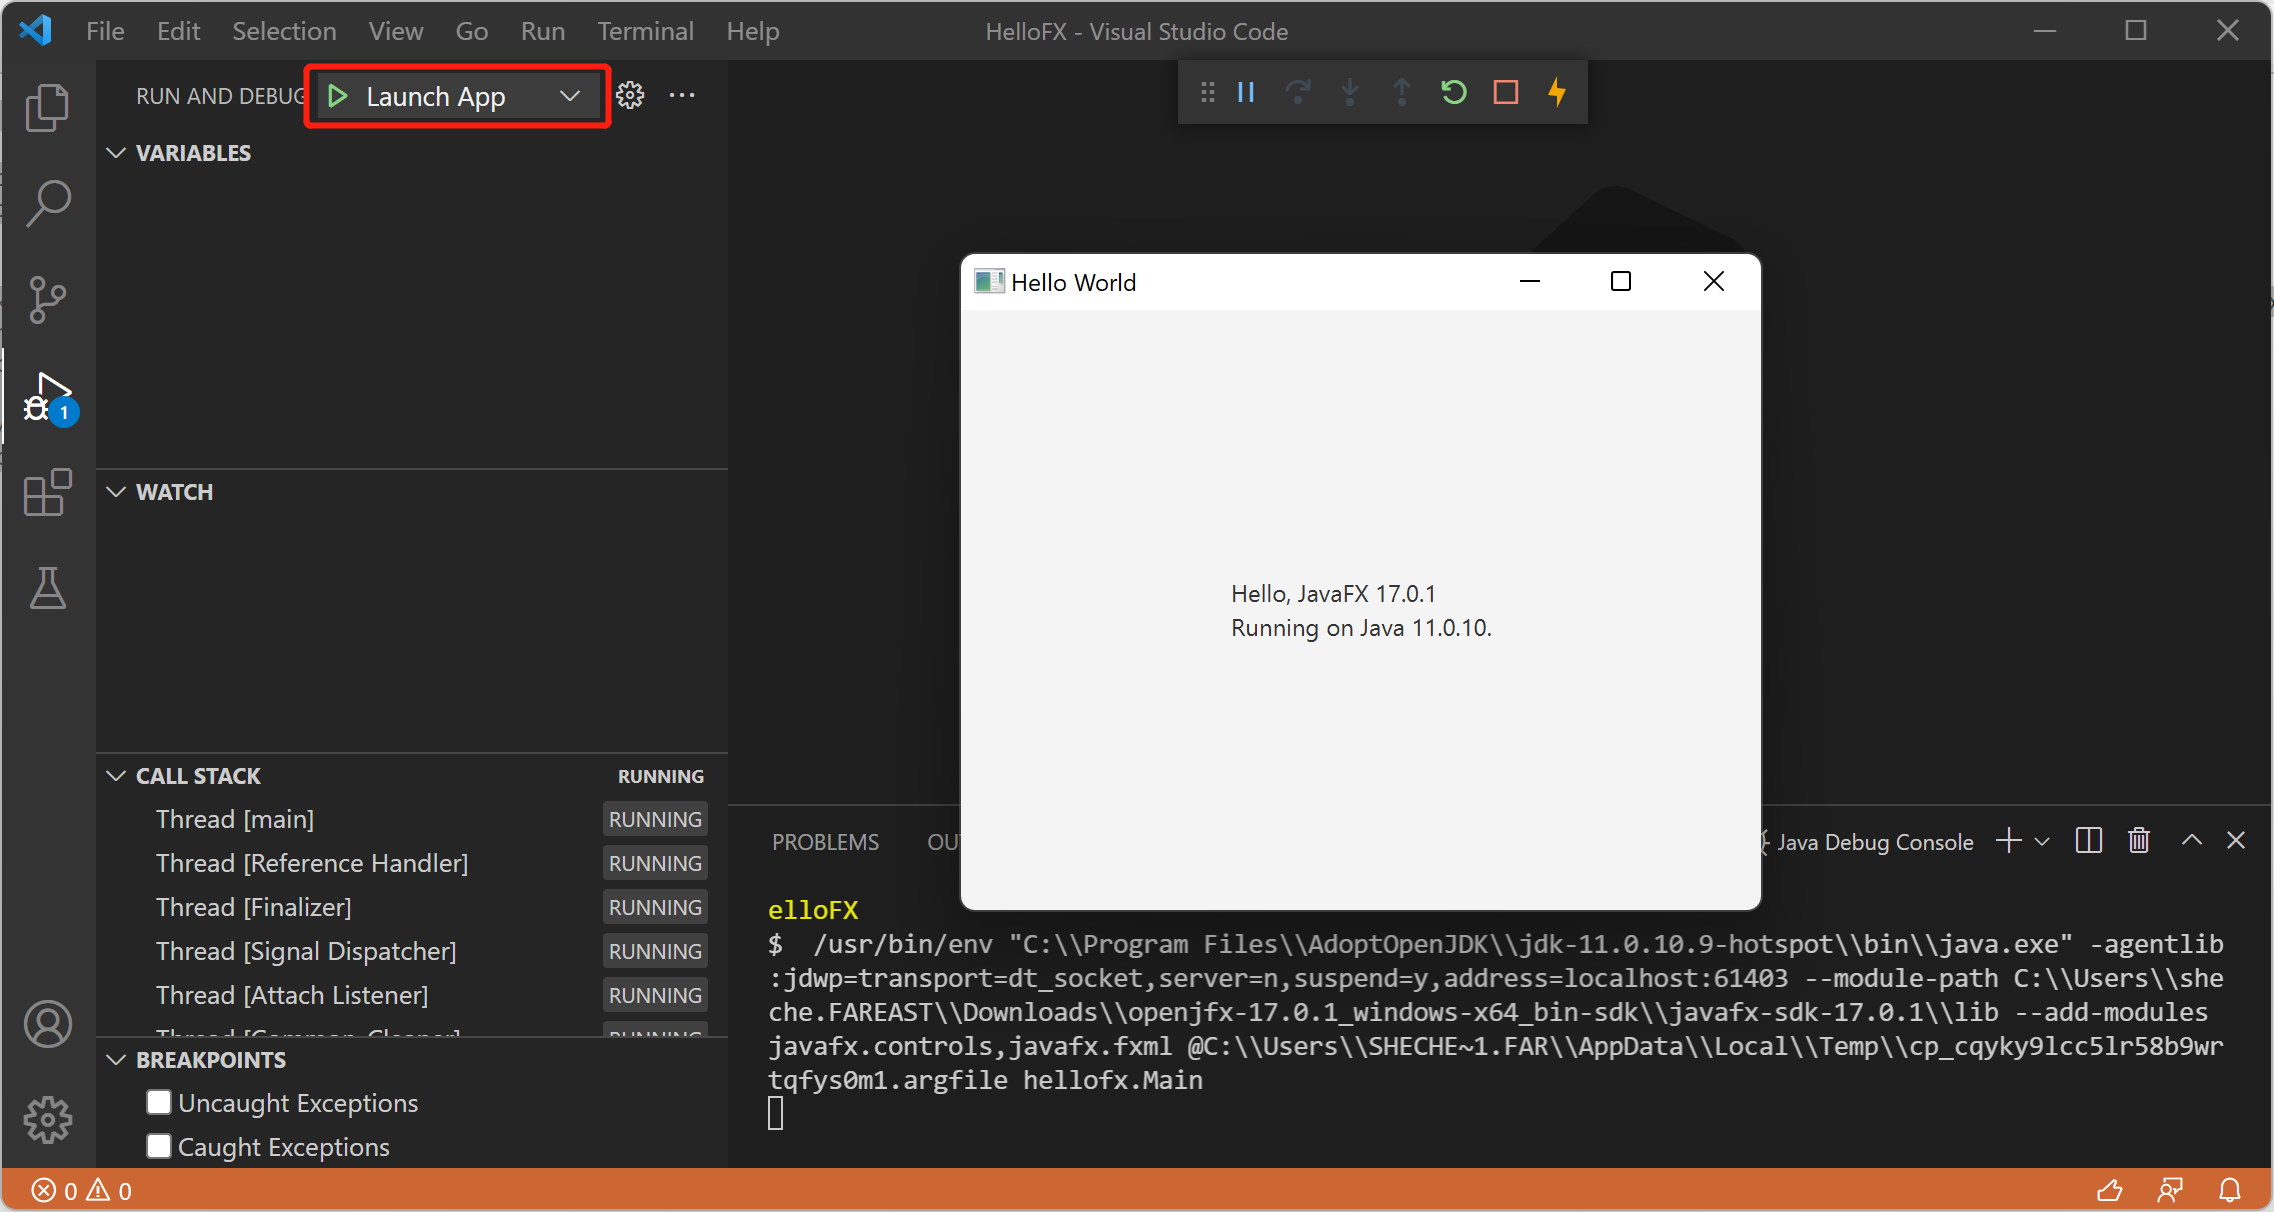Open the Terminal menu
The width and height of the screenshot is (2274, 1212).
point(645,31)
